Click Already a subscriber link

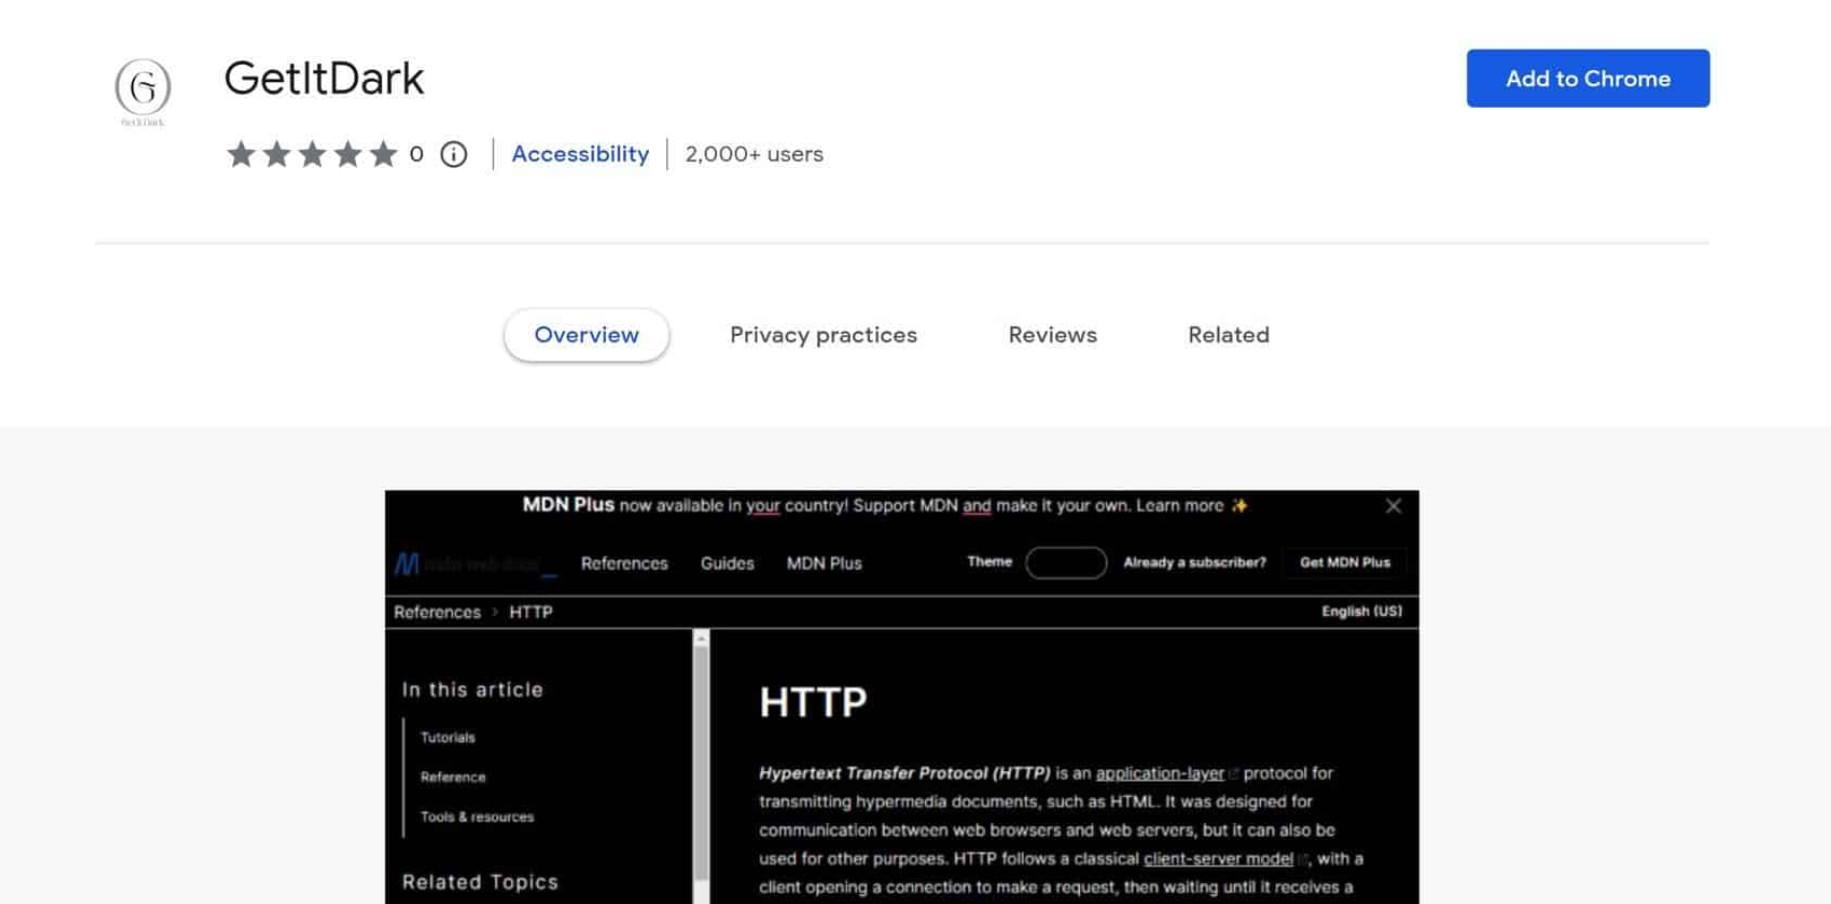point(1194,563)
